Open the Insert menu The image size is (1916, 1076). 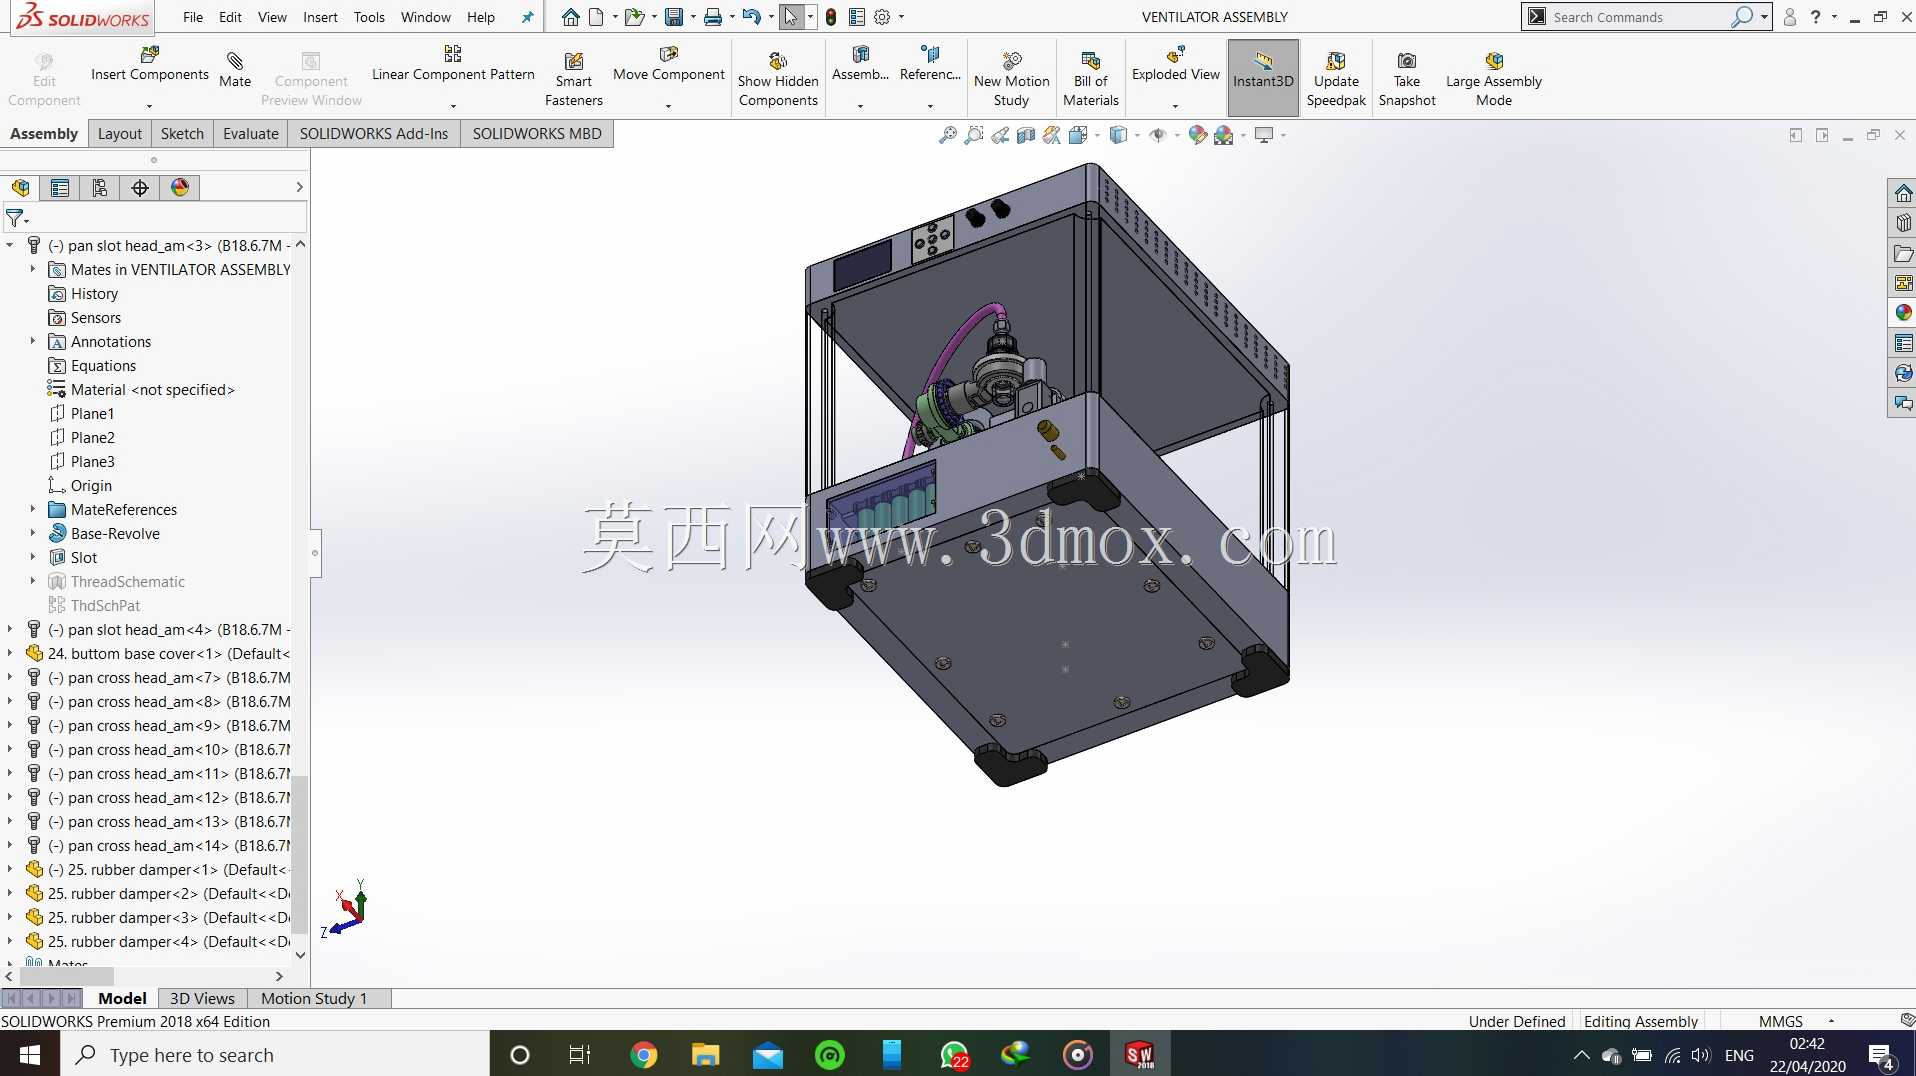(x=320, y=17)
